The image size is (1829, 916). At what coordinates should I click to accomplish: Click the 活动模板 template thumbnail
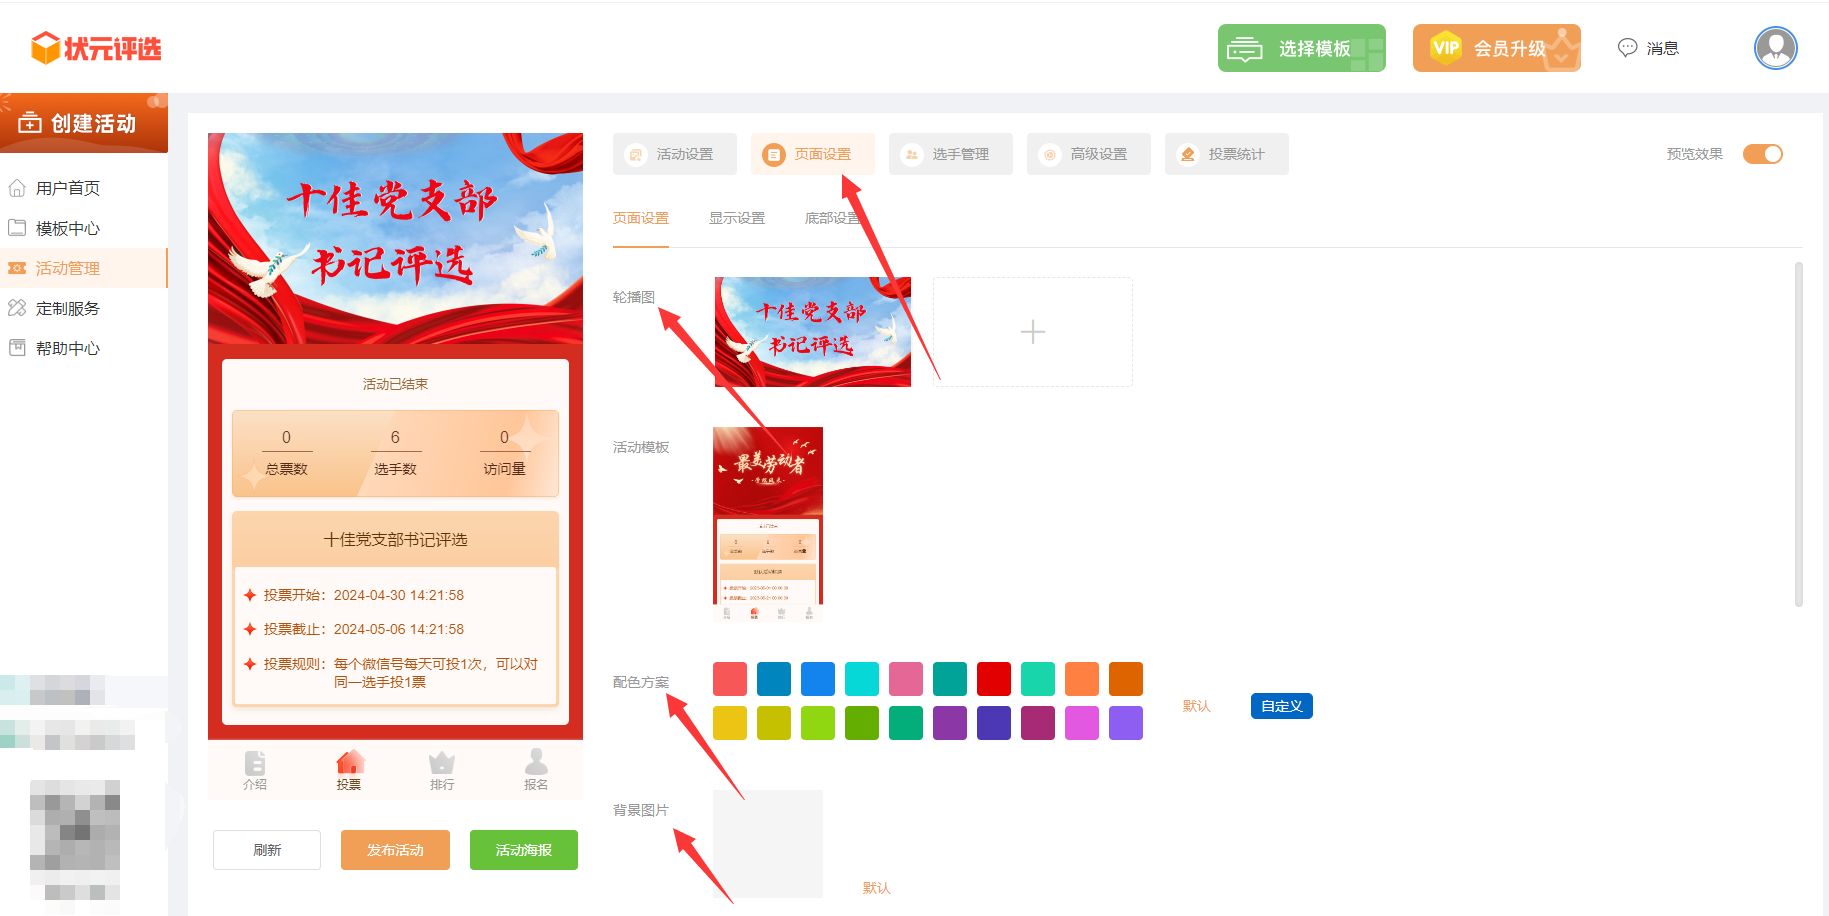coord(768,523)
